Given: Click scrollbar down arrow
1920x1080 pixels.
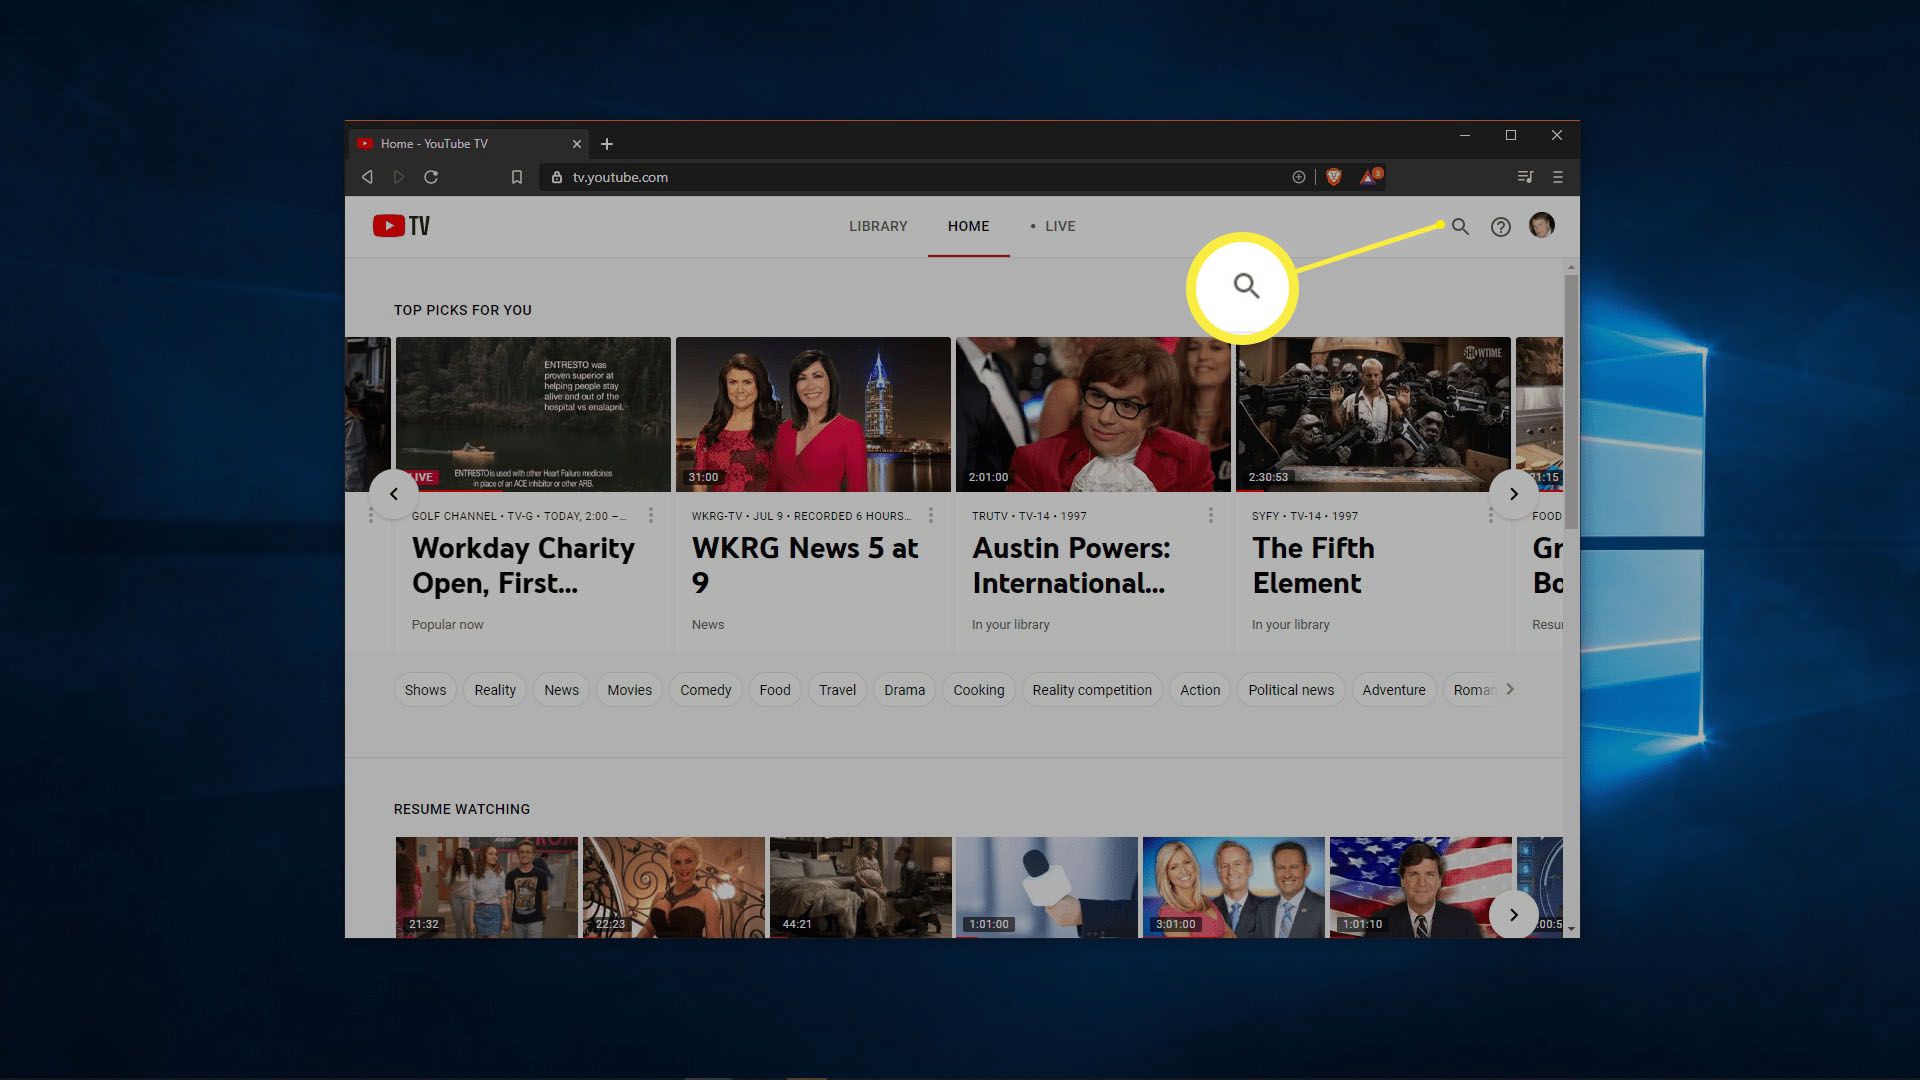Looking at the screenshot, I should pyautogui.click(x=1571, y=929).
